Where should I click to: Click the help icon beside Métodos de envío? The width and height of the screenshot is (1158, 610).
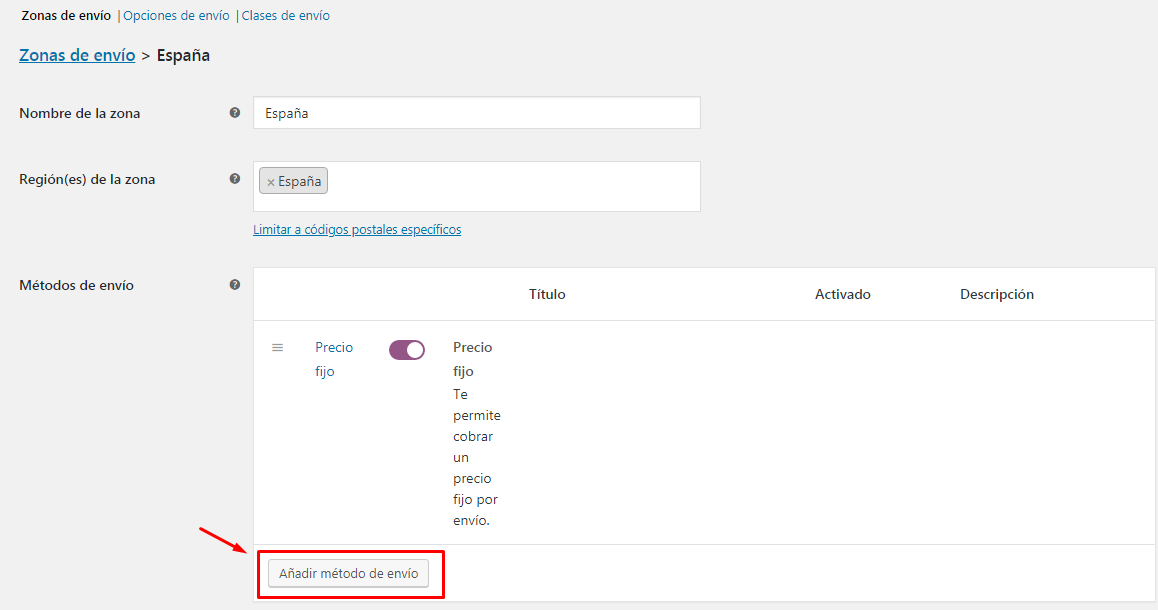[x=235, y=285]
